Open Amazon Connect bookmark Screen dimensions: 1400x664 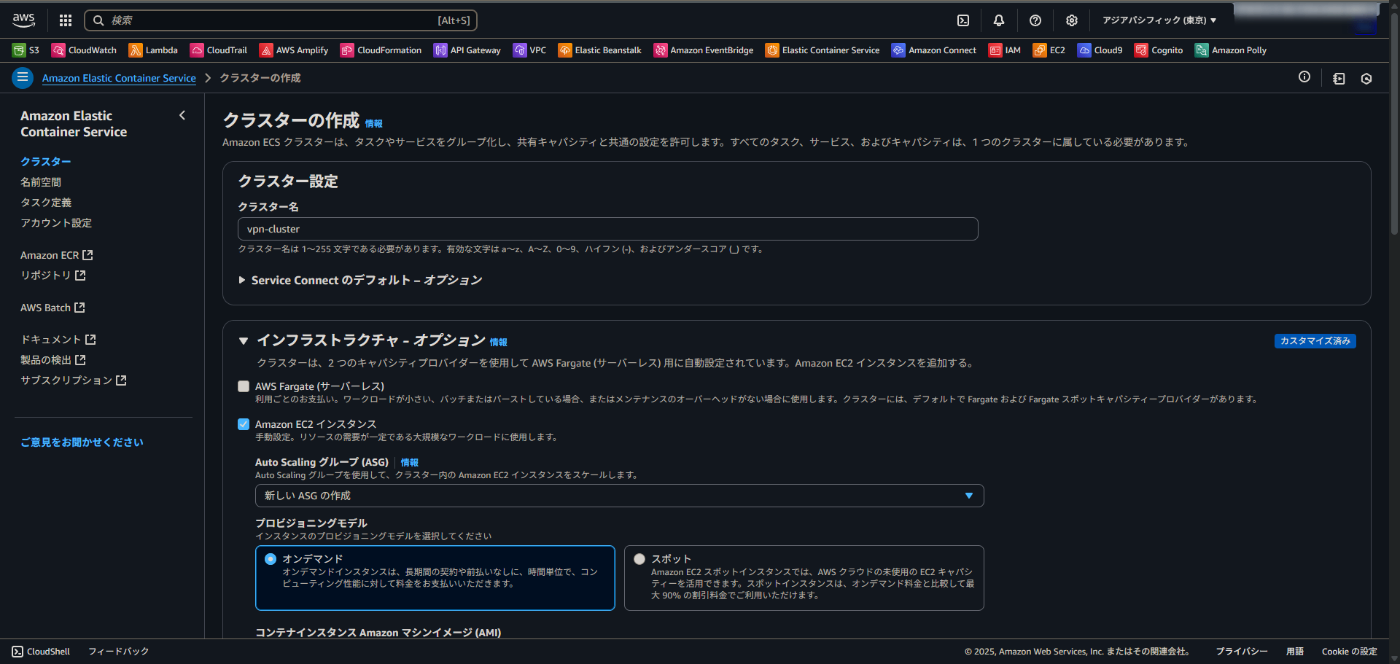934,50
